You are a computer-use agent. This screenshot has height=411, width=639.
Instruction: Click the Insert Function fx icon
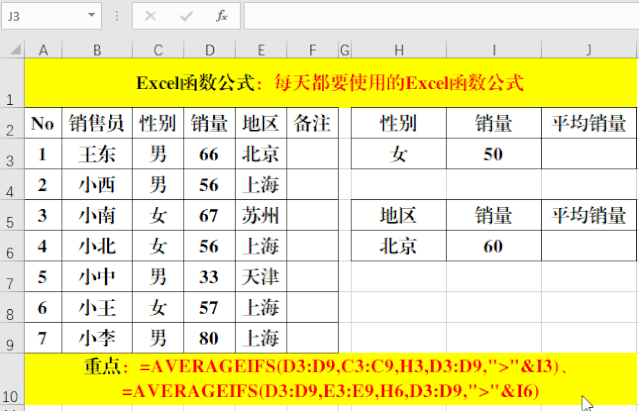[x=222, y=16]
